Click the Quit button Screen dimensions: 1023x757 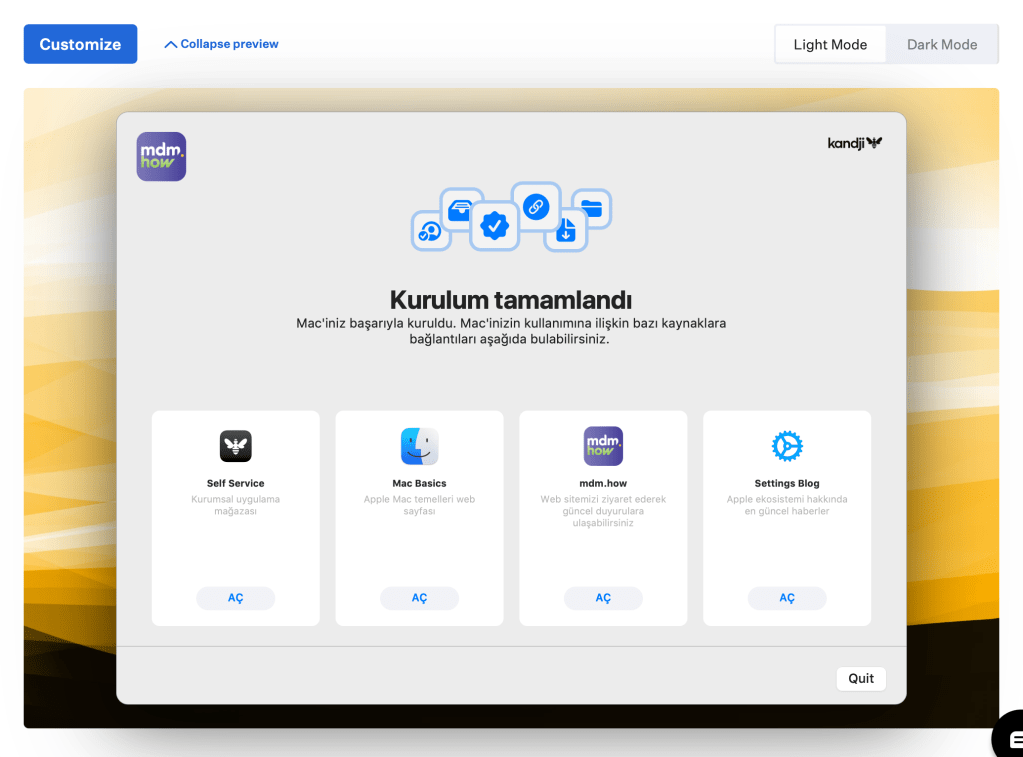point(861,678)
